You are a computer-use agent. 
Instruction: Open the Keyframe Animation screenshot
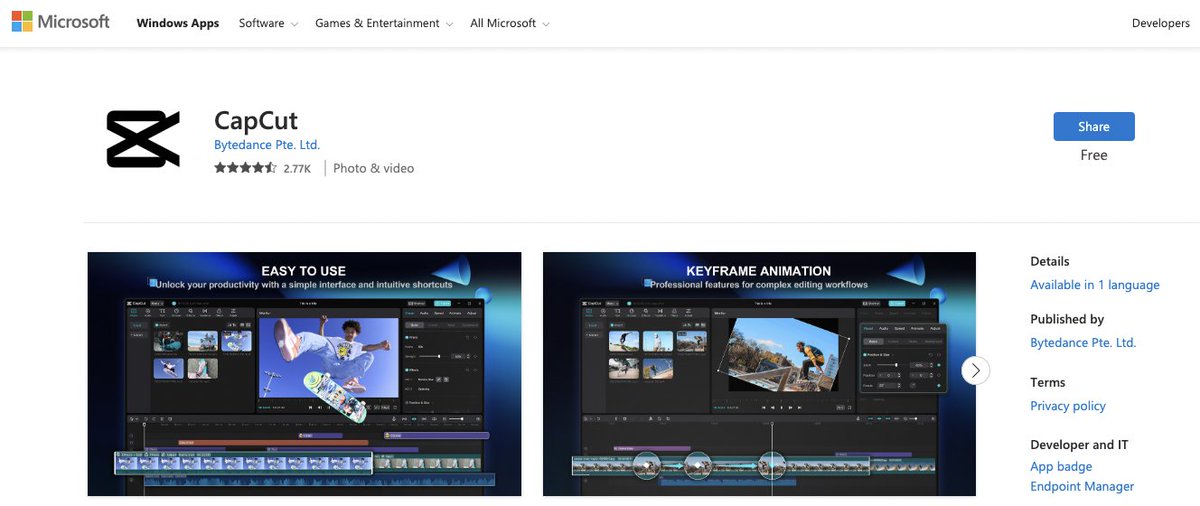coord(759,374)
